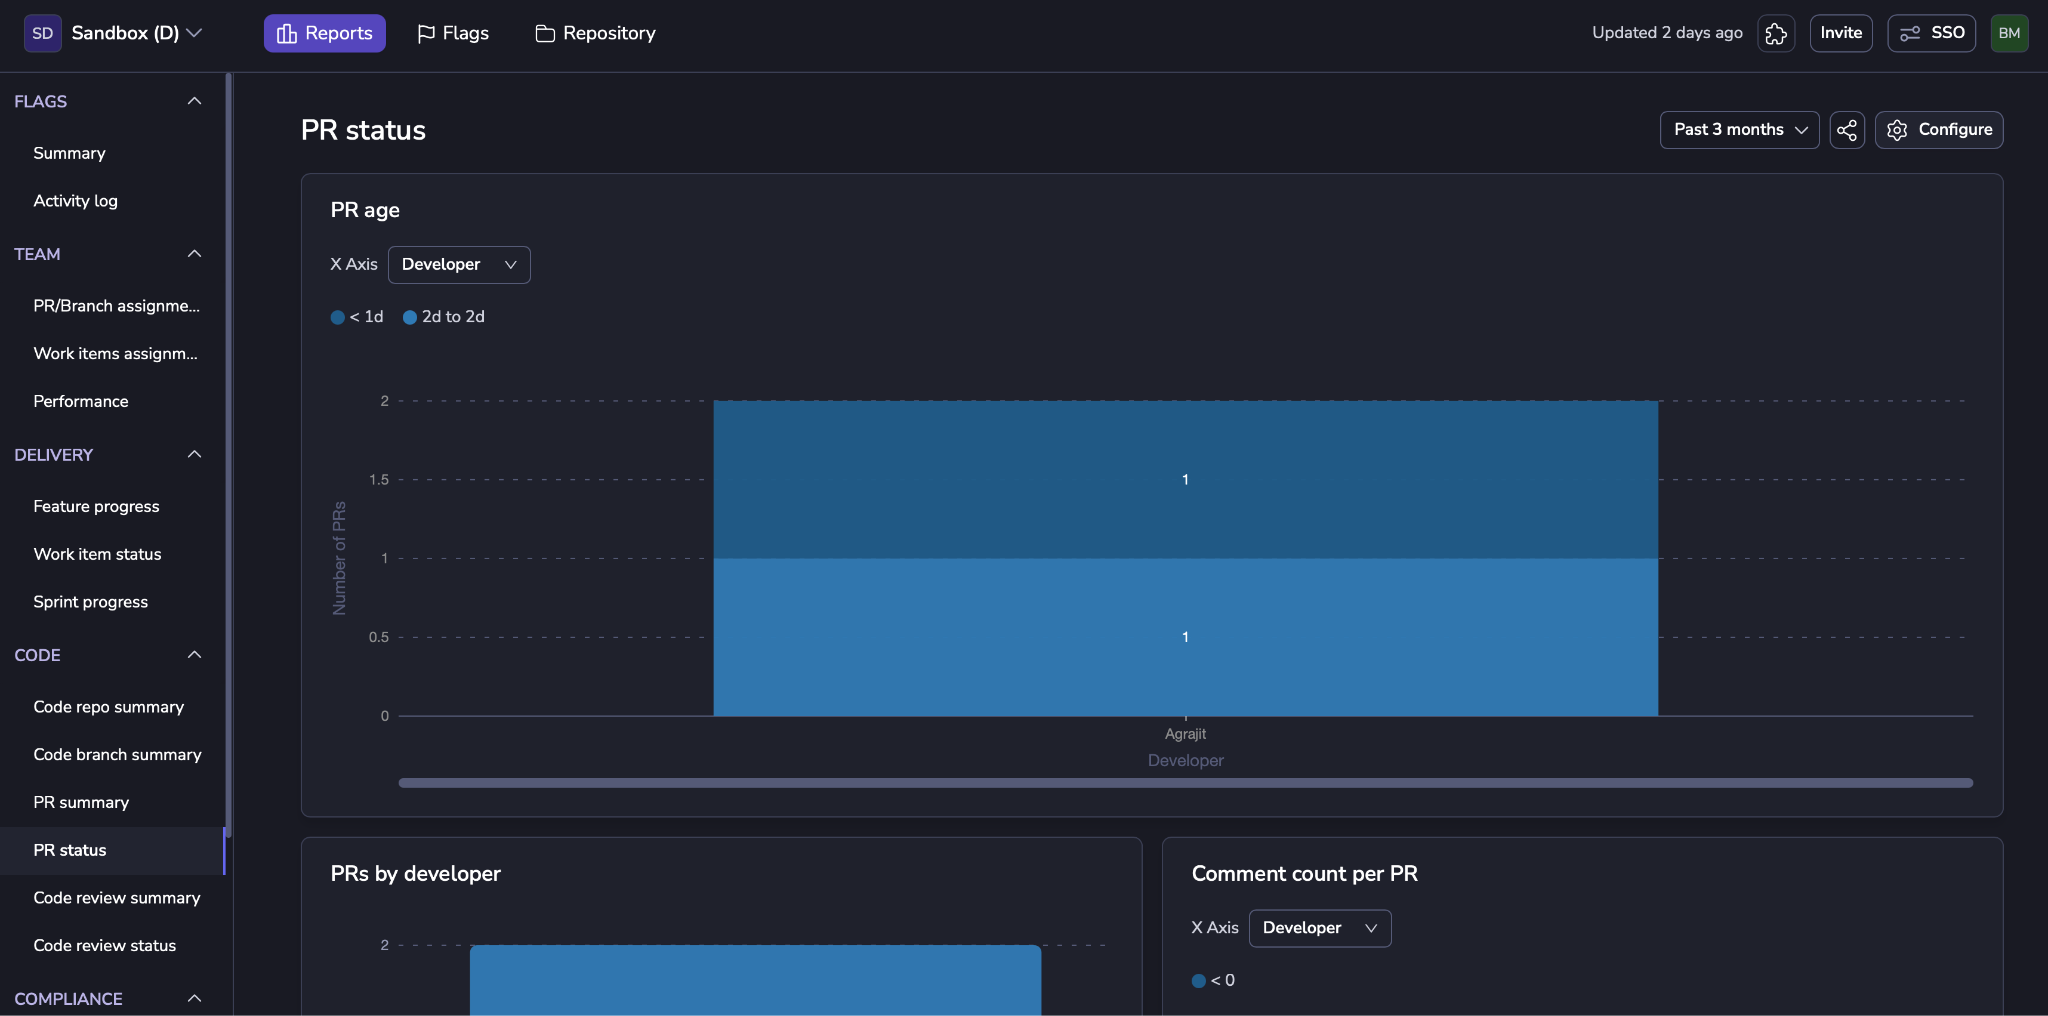The height and width of the screenshot is (1016, 2048).
Task: Click the lower light bar segment for Agrajit
Action: point(1185,637)
